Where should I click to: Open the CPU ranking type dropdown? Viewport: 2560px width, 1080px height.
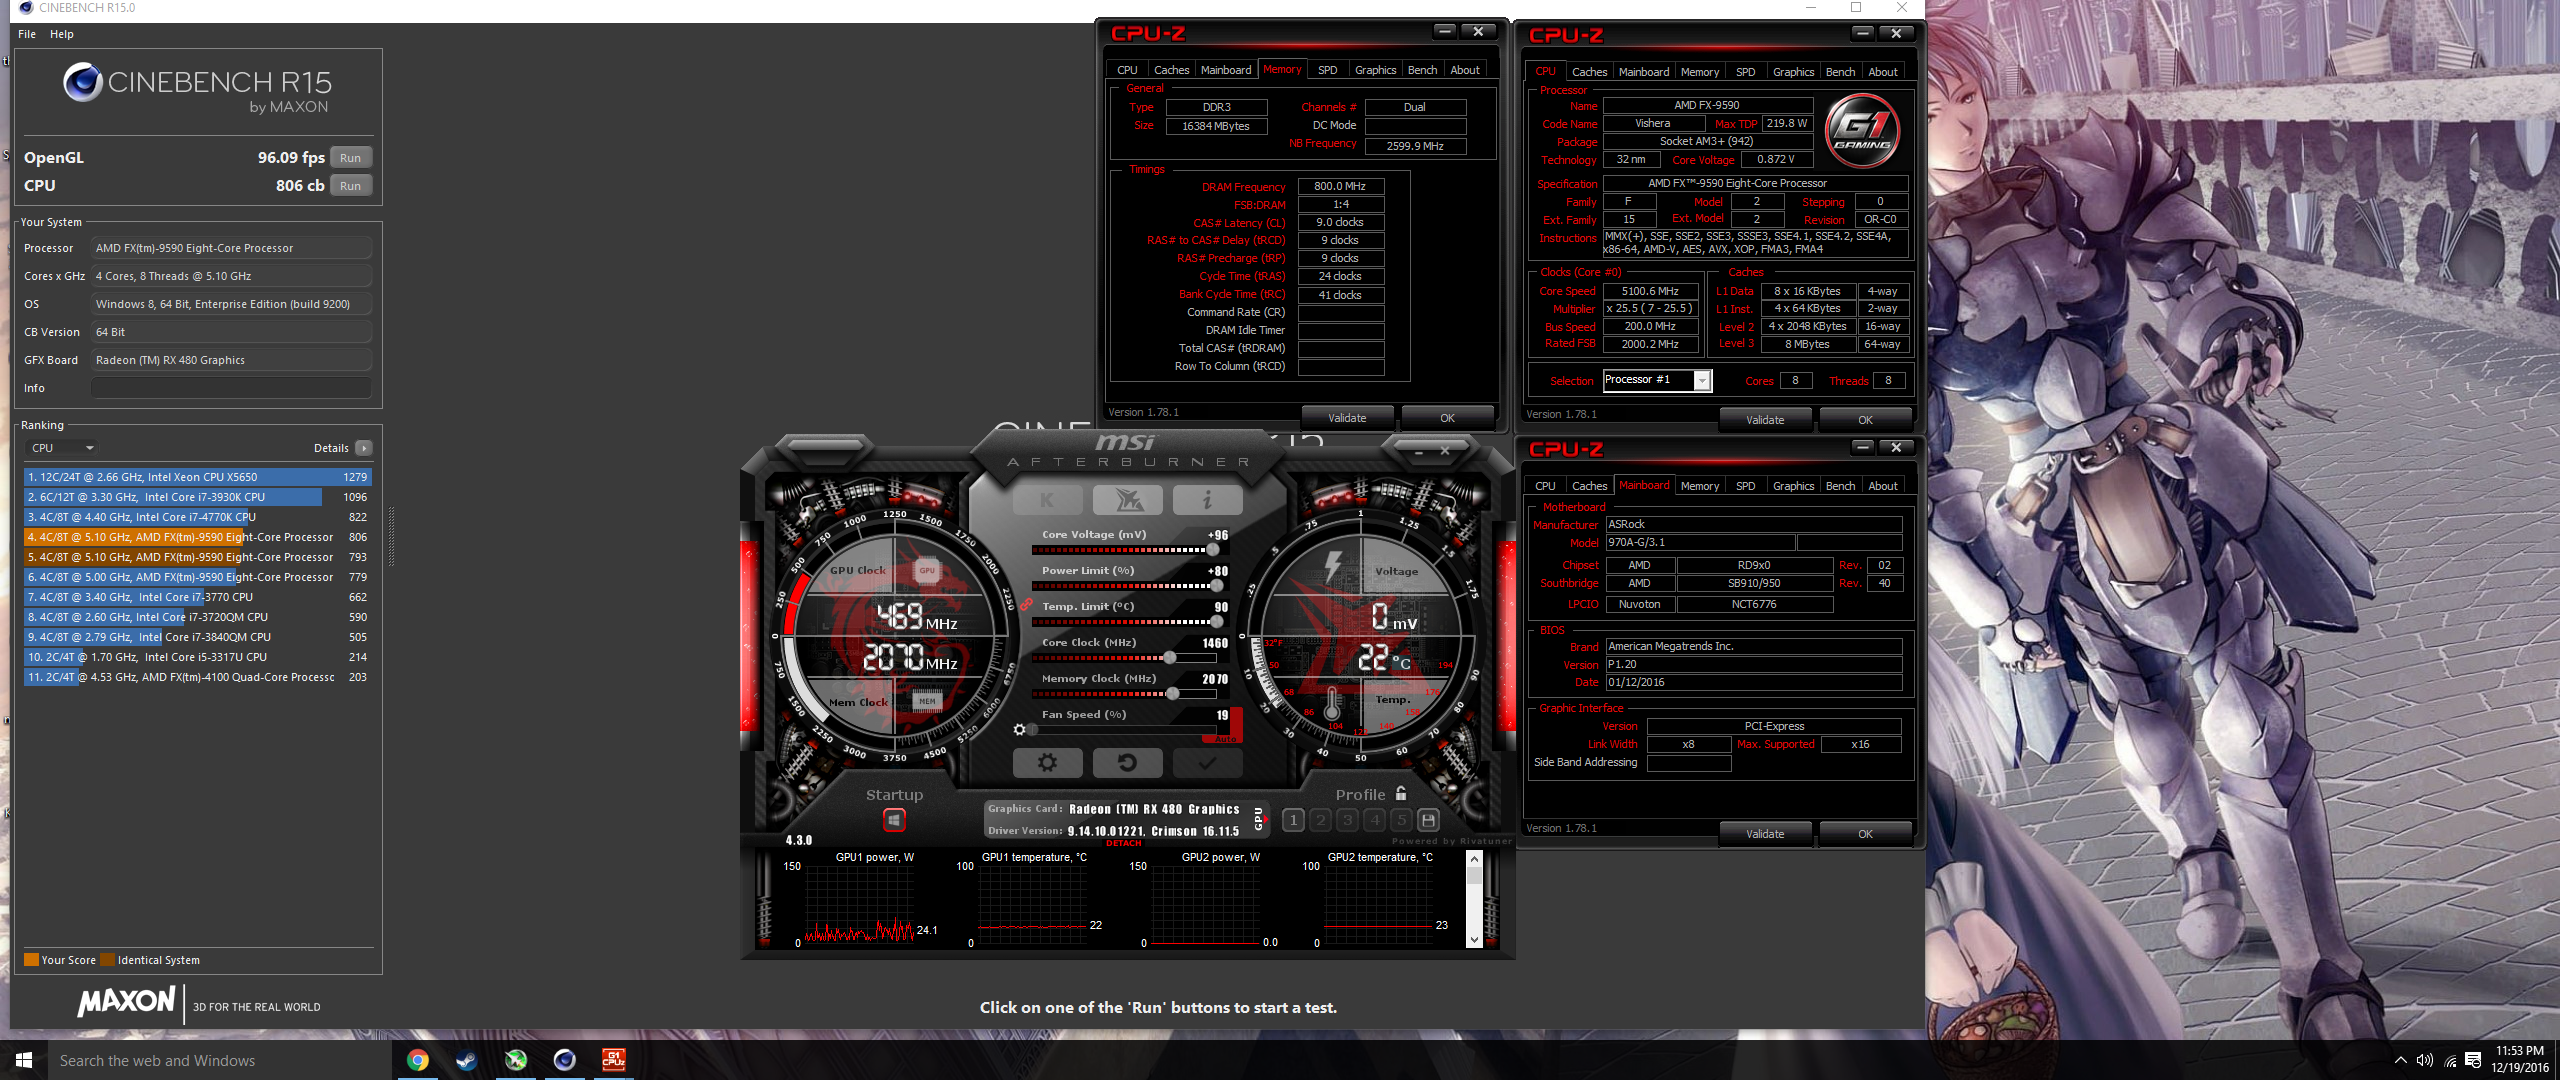click(62, 448)
